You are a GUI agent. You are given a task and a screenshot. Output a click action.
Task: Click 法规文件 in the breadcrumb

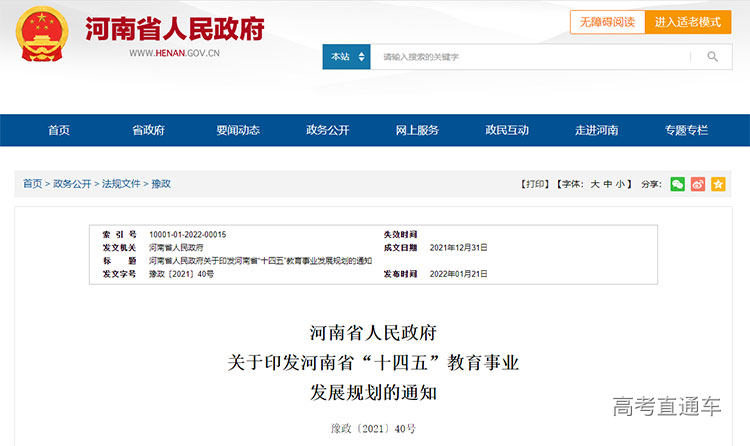tap(121, 184)
